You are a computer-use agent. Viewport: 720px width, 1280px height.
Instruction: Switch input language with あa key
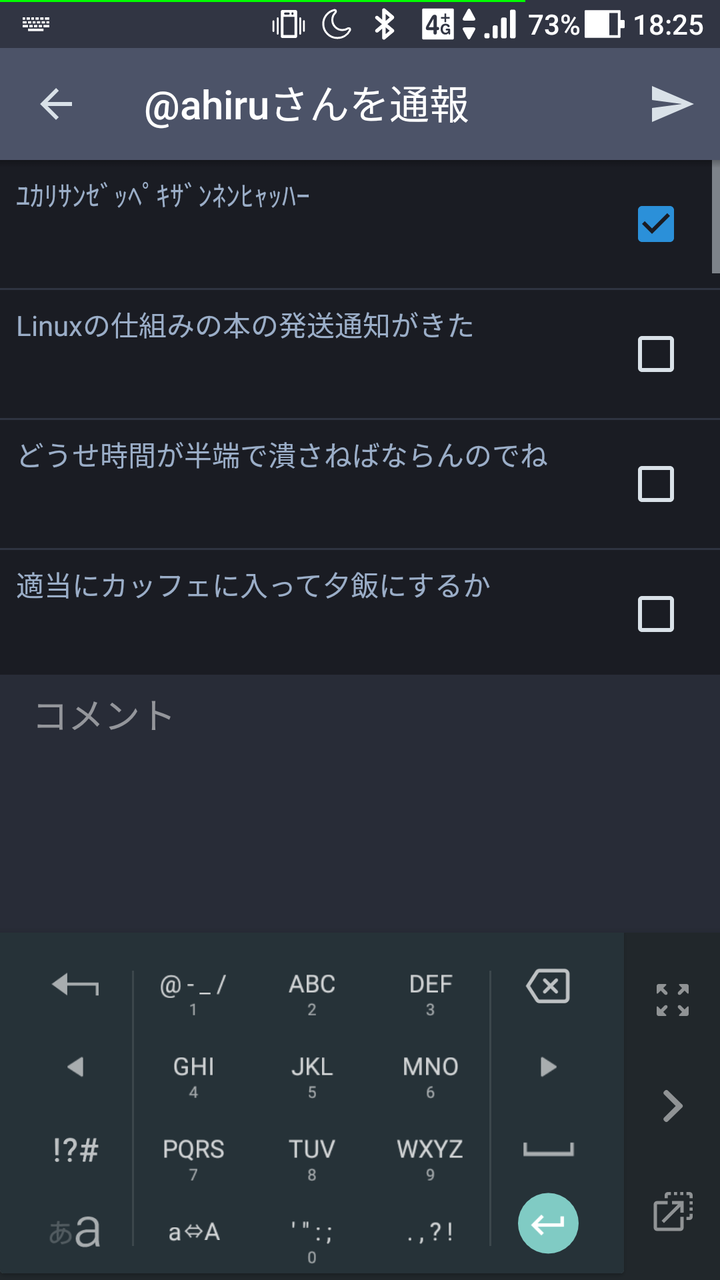pos(75,1231)
